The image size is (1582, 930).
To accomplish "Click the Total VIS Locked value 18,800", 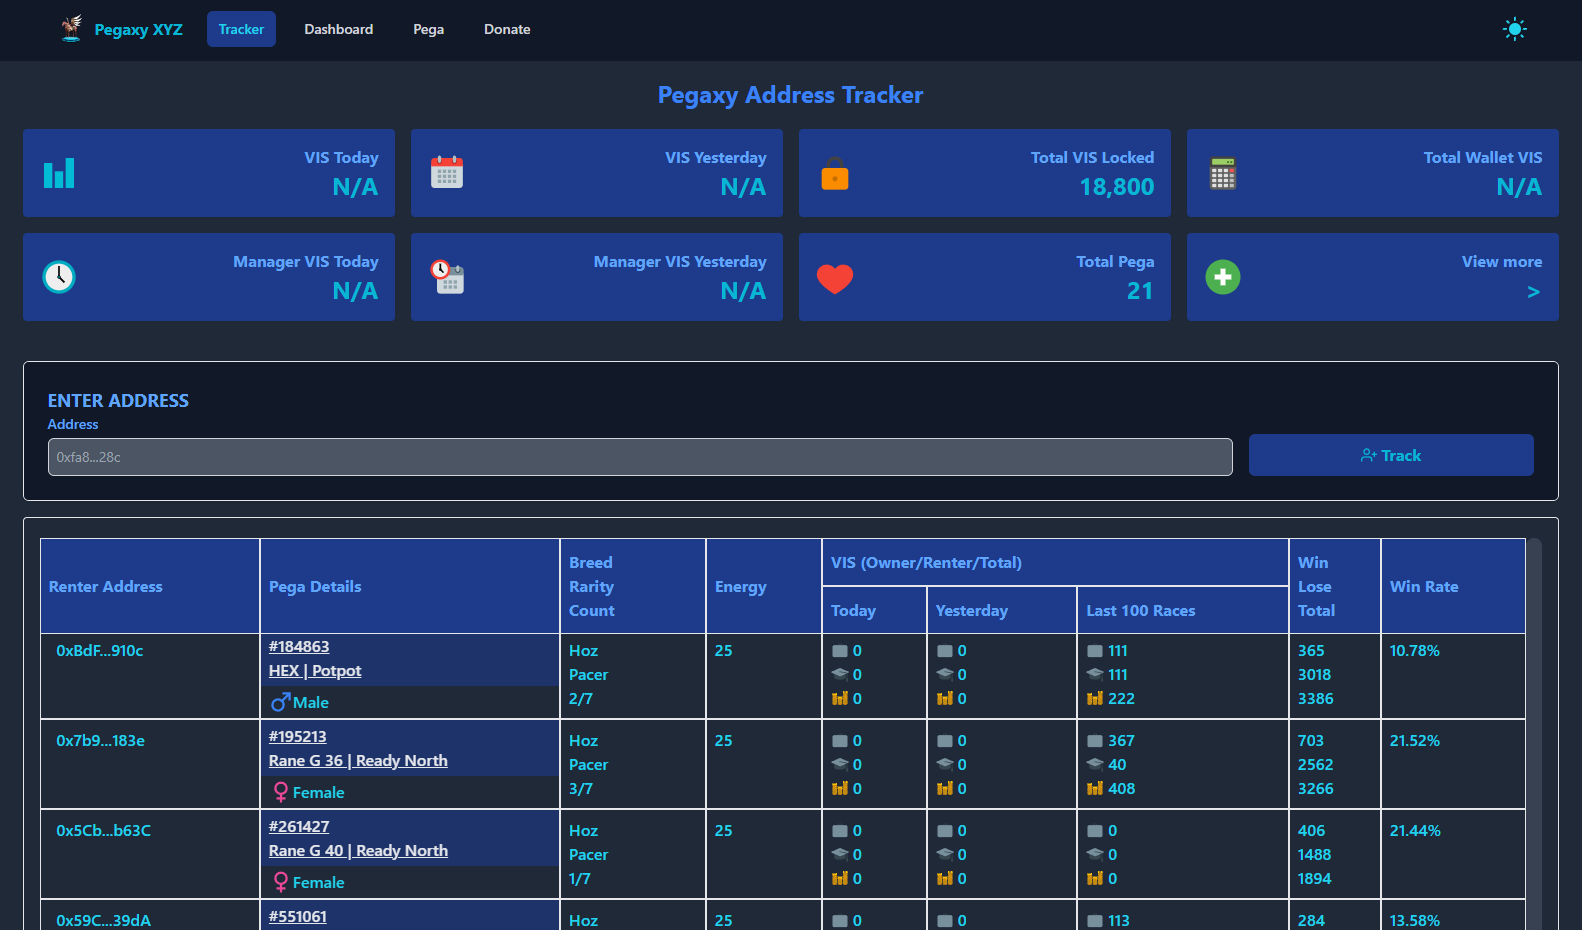I will pos(1117,187).
